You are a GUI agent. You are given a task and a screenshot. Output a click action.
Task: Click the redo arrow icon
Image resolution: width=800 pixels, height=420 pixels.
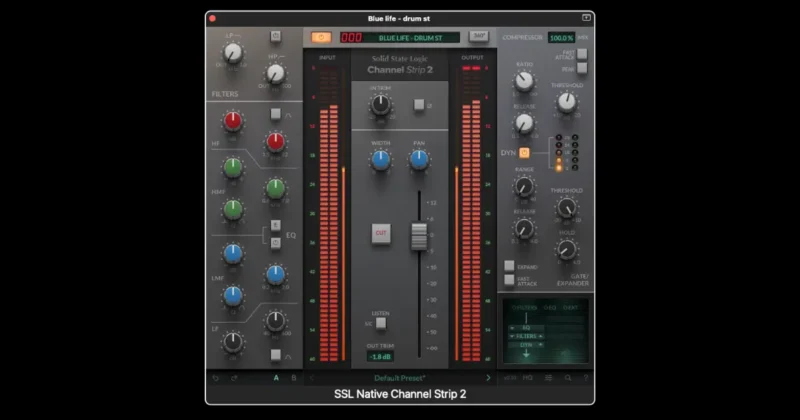234,378
